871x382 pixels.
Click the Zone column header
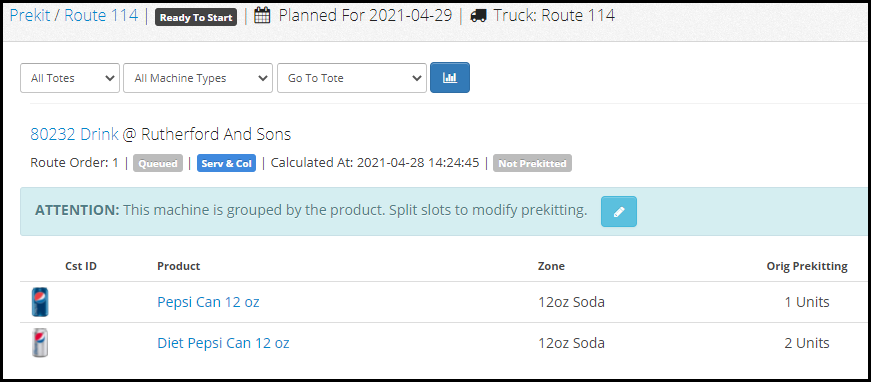551,266
